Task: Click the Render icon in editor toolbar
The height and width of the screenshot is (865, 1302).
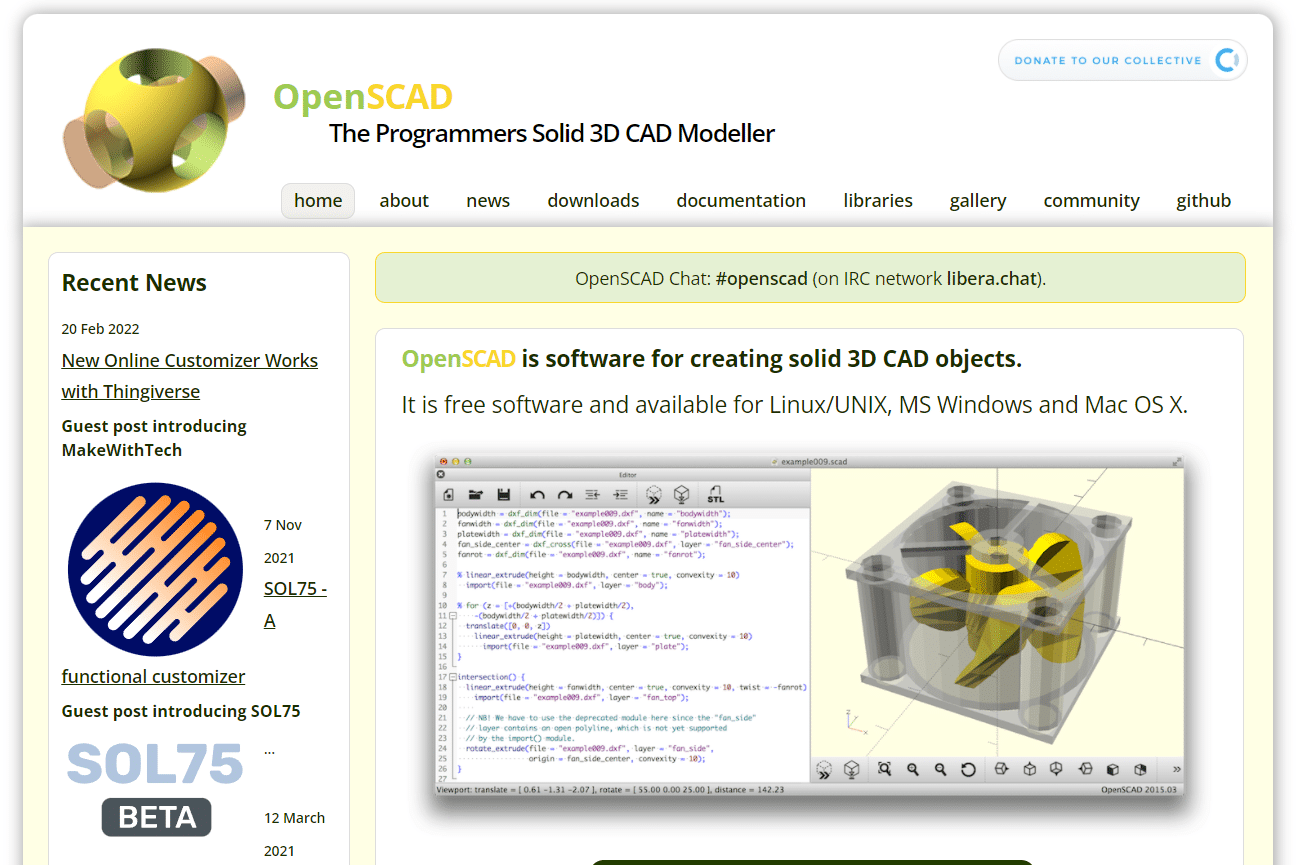Action: click(x=682, y=494)
